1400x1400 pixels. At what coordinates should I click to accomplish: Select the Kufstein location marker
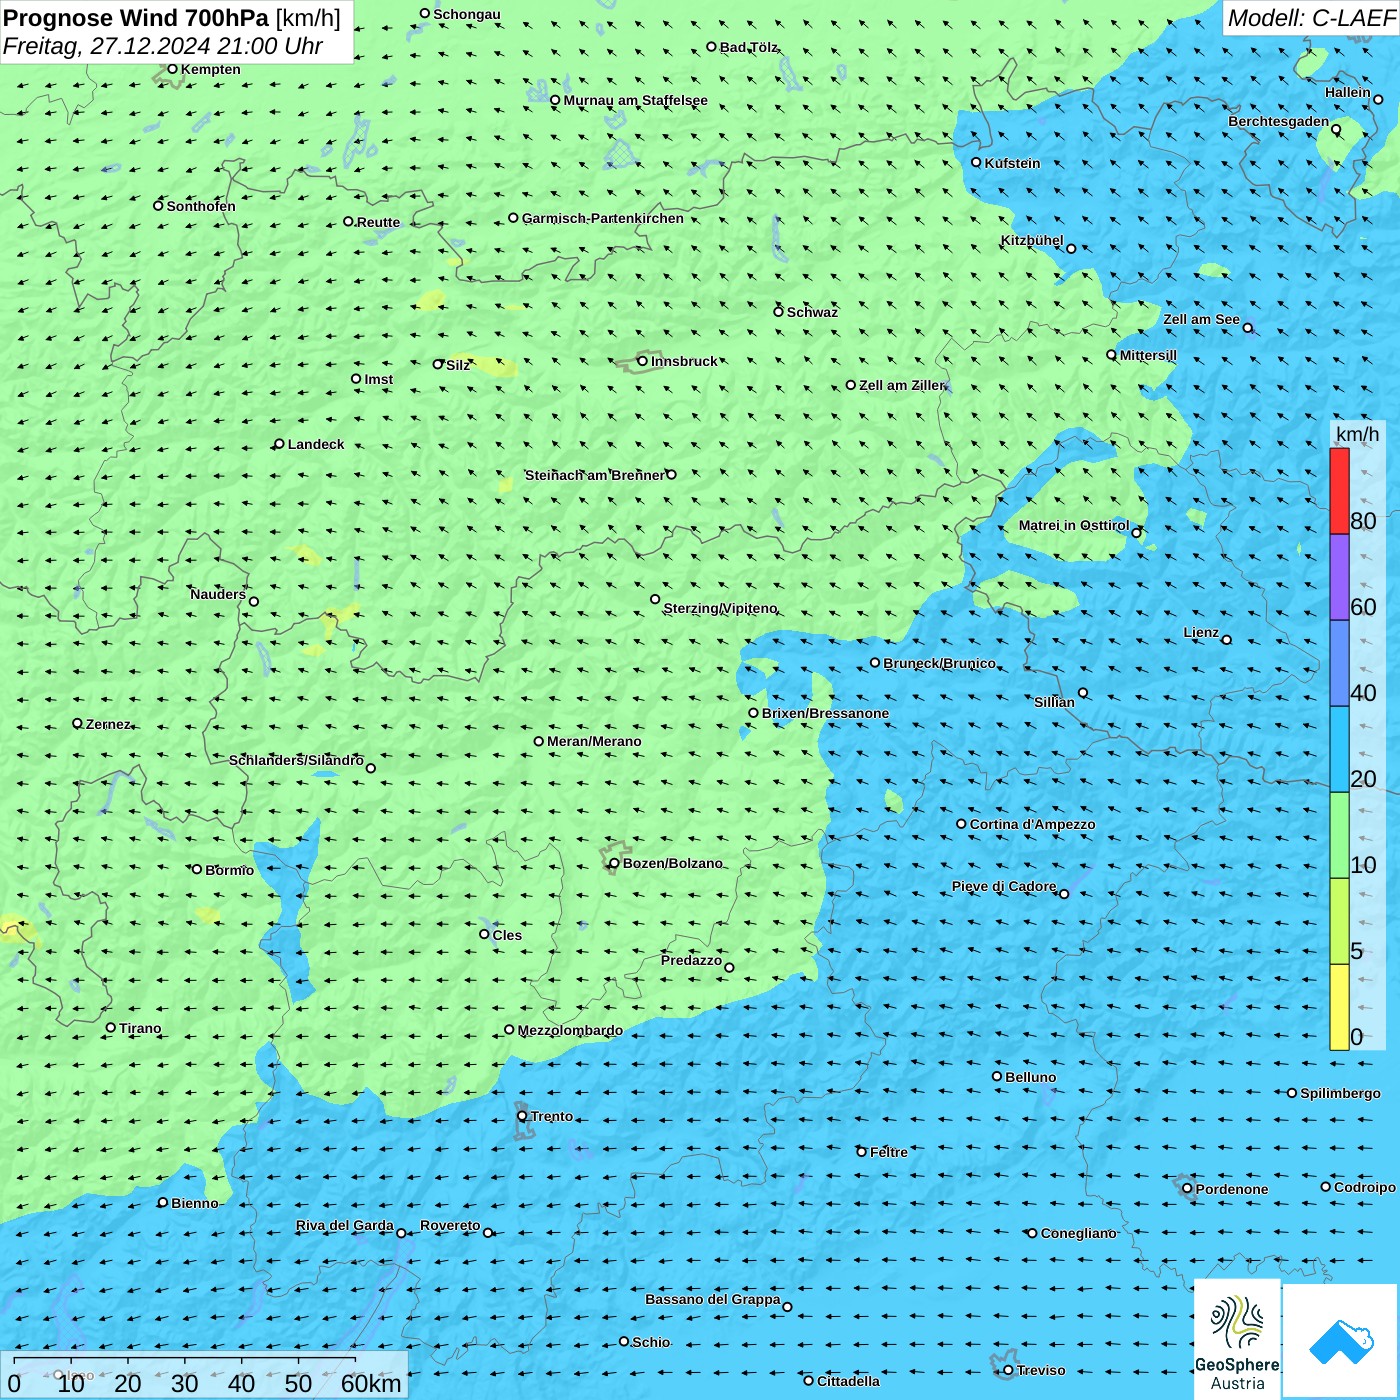coord(977,162)
